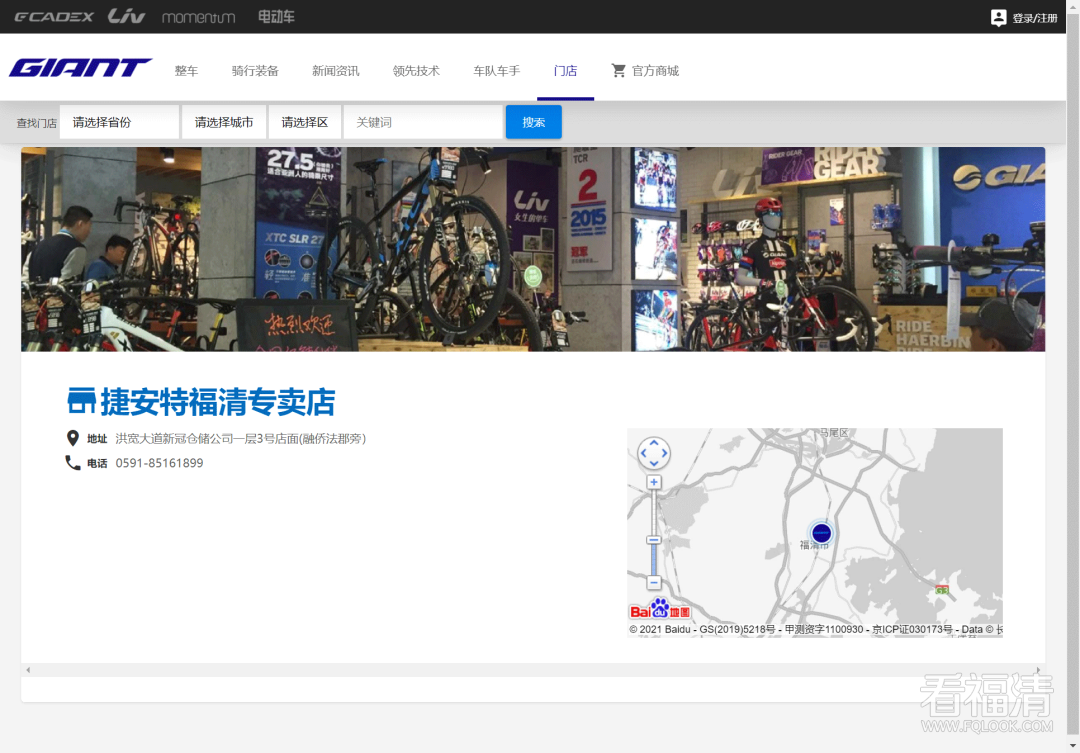The image size is (1080, 753).
Task: Expand the 请选择省份 province dropdown
Action: point(119,122)
